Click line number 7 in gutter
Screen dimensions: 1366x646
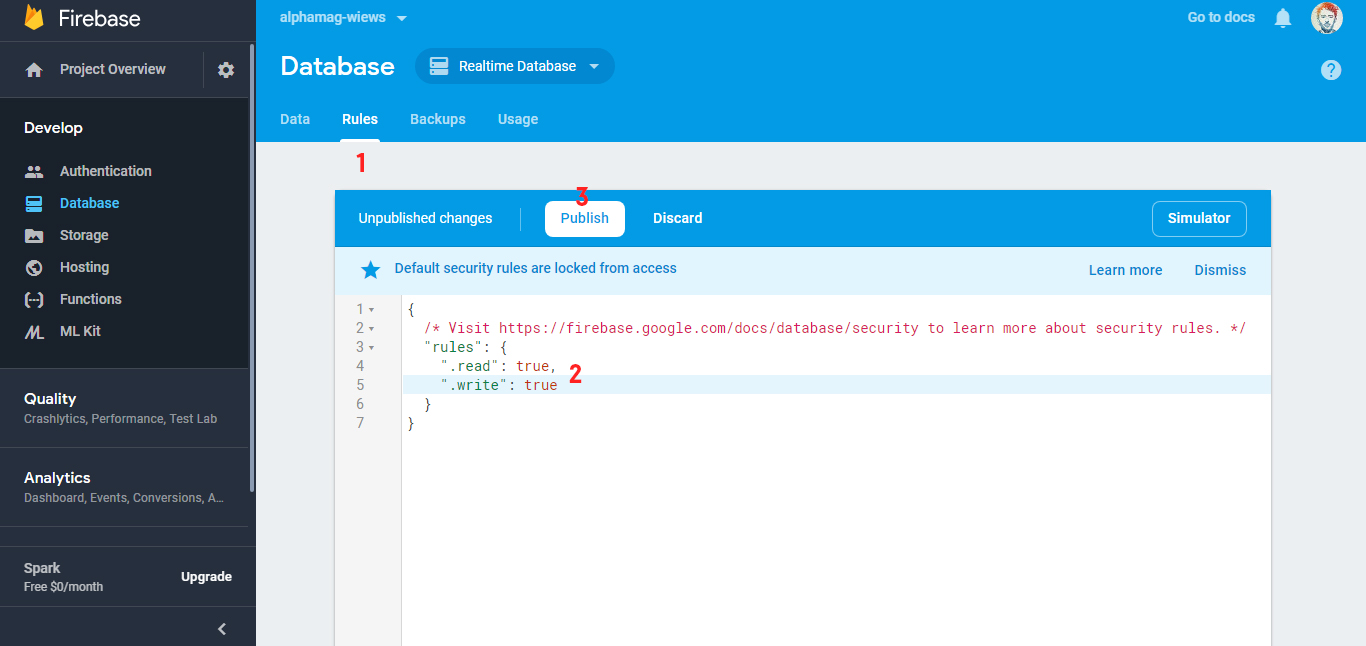(x=360, y=423)
